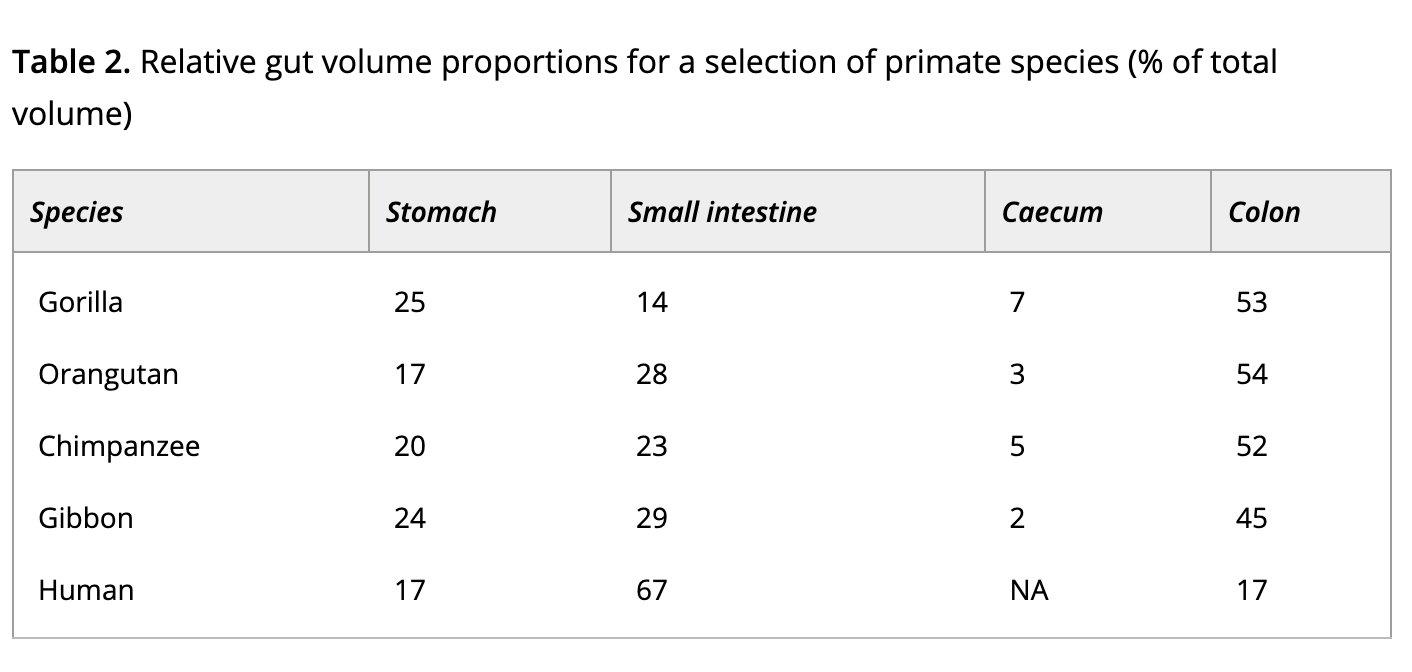This screenshot has width=1412, height=672.
Task: Select the NA cell in Human row
Action: [1029, 590]
